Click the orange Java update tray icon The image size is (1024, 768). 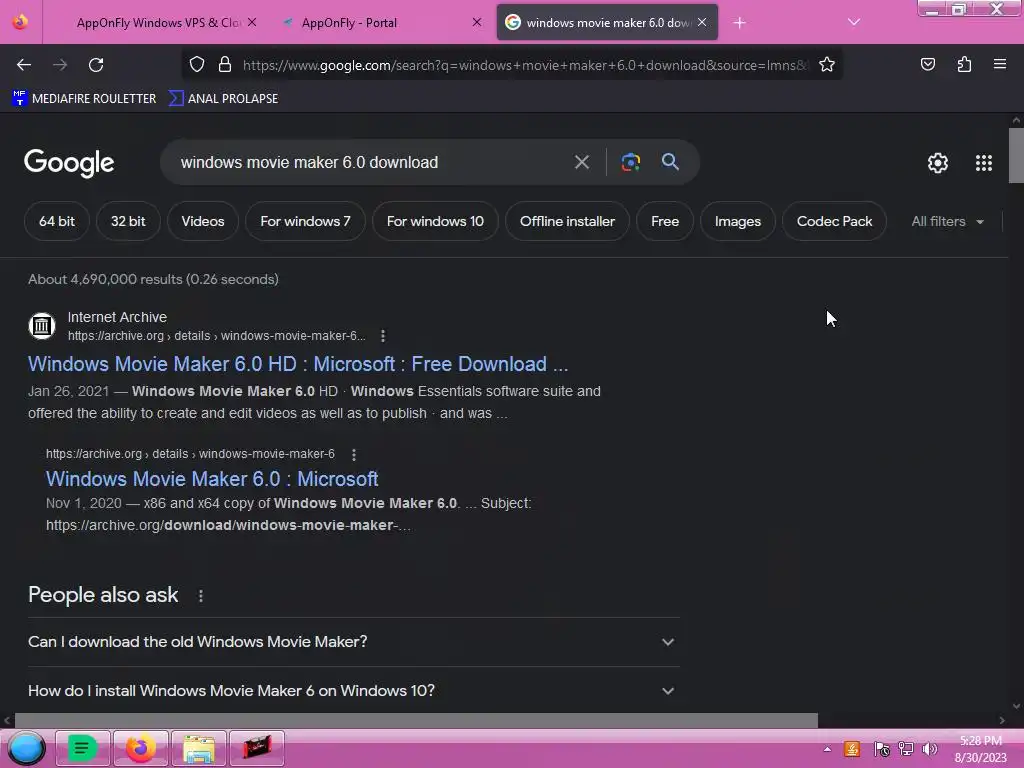click(x=852, y=749)
